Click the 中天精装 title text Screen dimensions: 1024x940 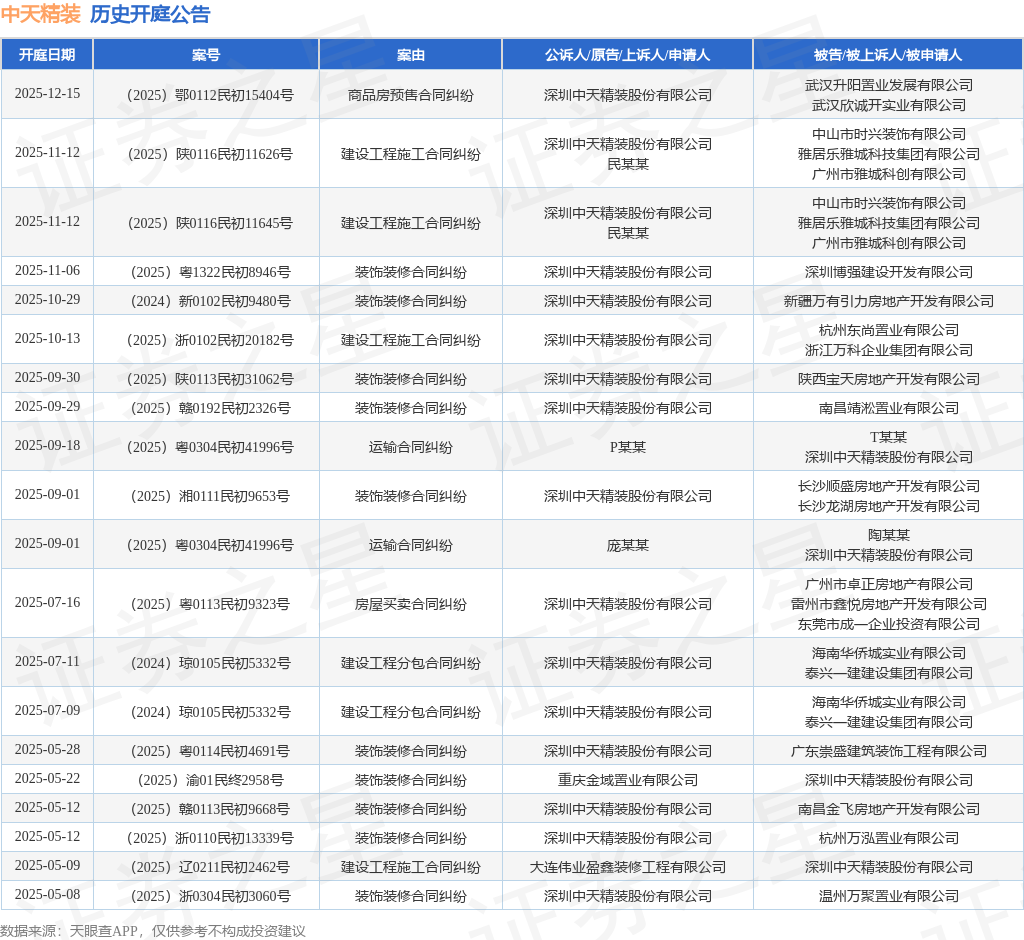click(40, 14)
